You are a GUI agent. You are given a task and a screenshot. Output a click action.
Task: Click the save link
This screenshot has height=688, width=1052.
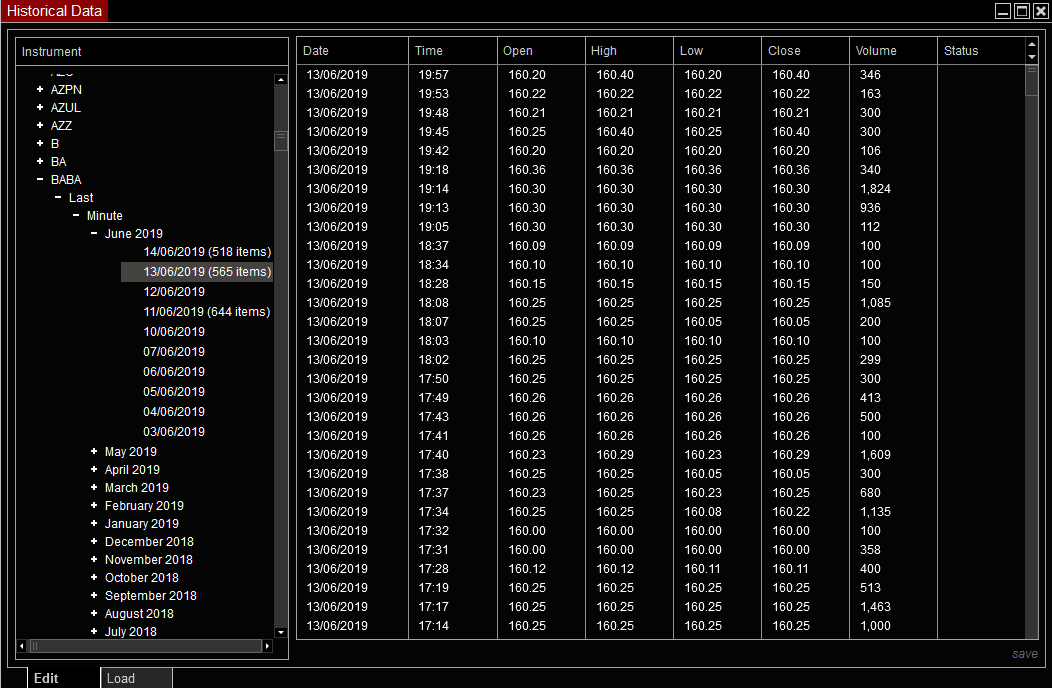click(1025, 653)
